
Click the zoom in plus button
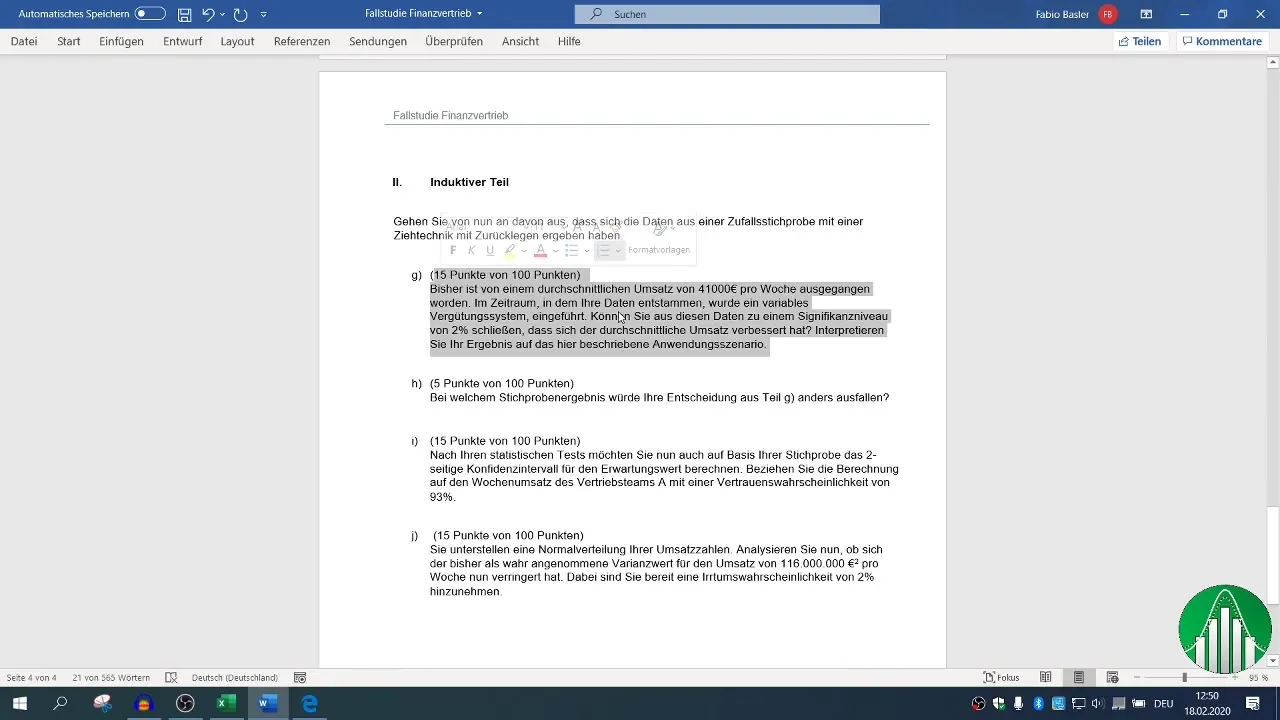(1235, 677)
